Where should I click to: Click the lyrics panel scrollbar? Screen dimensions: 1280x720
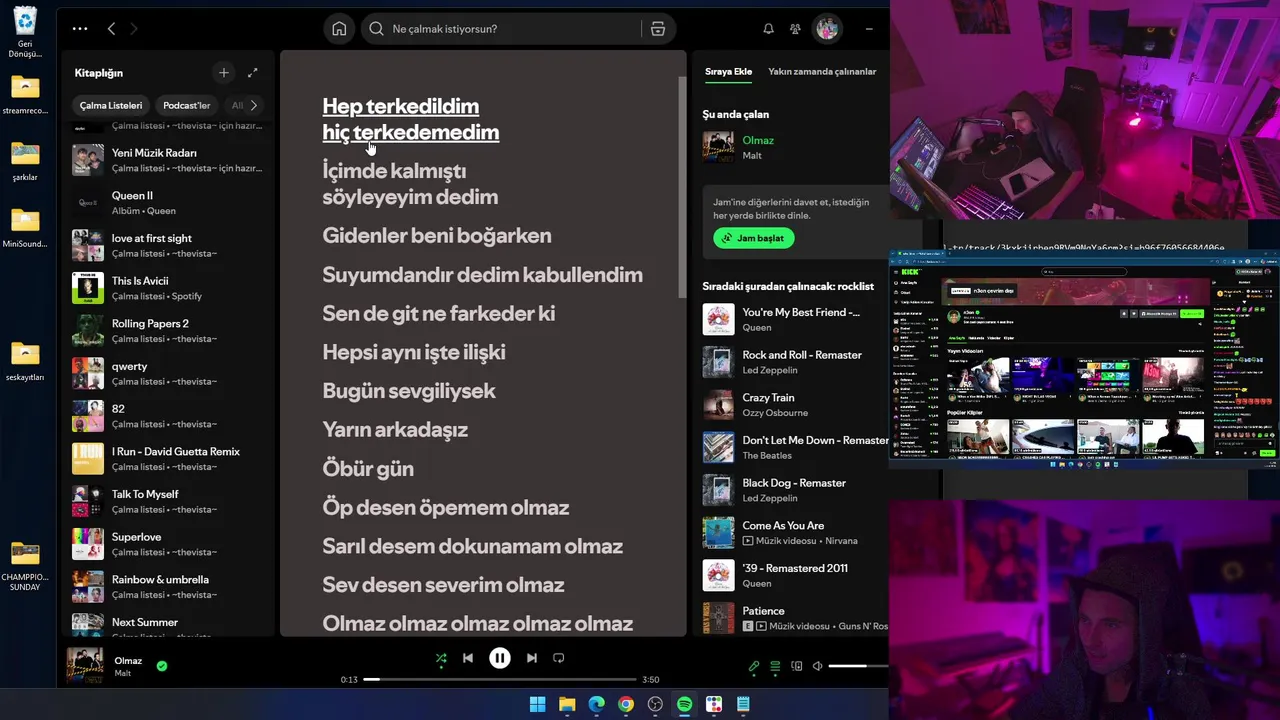click(683, 185)
